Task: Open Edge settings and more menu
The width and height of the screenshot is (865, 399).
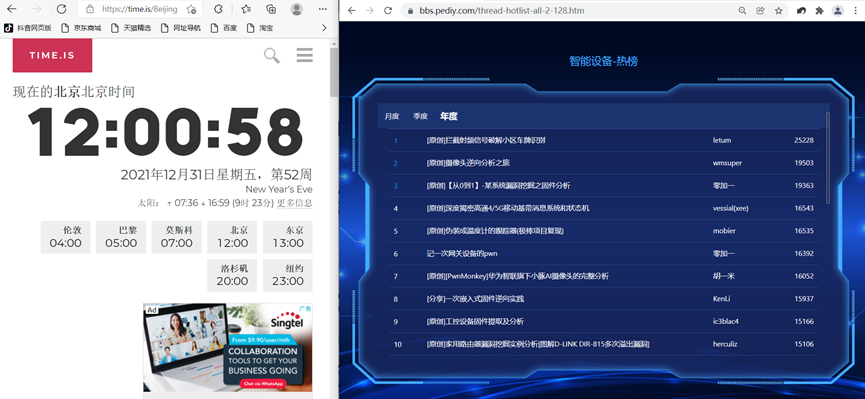Action: (x=323, y=9)
